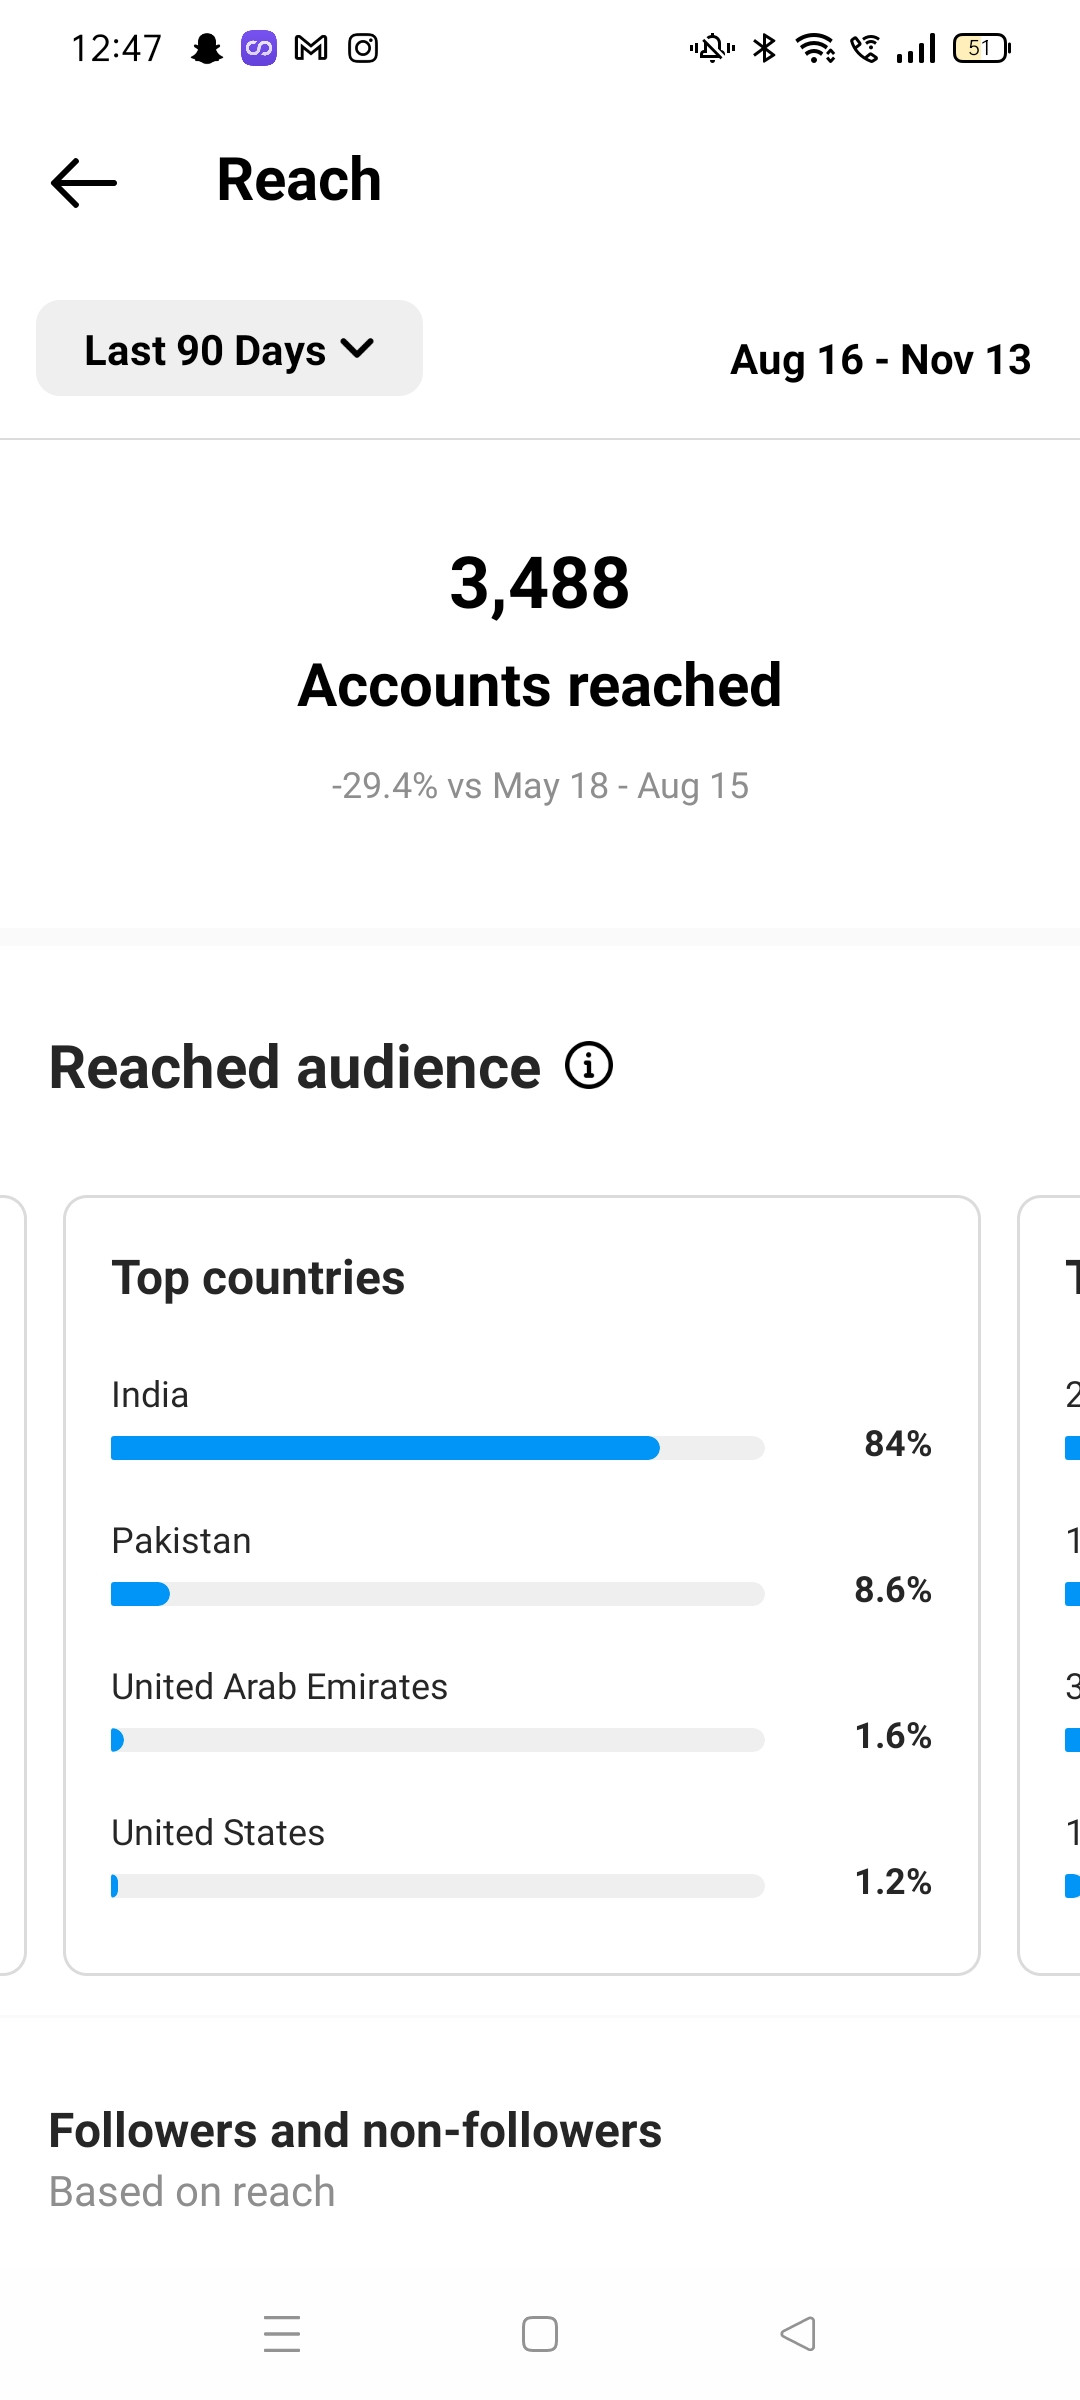Tap the Pakistan reach bar

click(x=437, y=1594)
